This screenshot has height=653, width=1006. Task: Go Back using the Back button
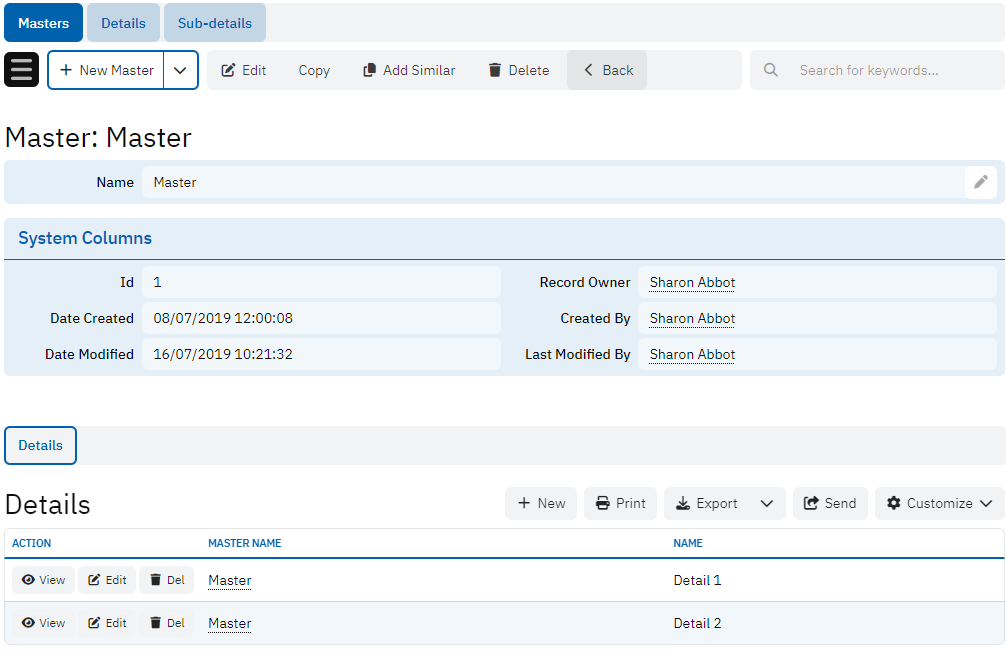[607, 70]
